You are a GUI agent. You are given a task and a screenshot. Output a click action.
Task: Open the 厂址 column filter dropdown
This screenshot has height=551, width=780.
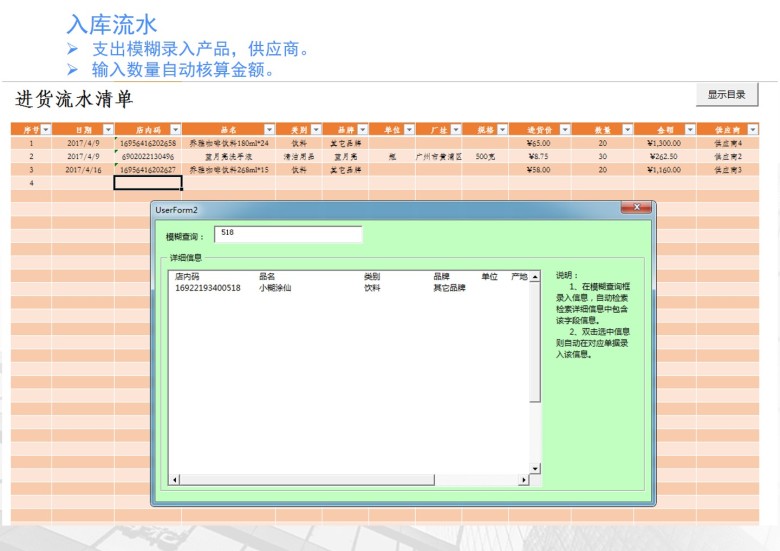pos(456,130)
